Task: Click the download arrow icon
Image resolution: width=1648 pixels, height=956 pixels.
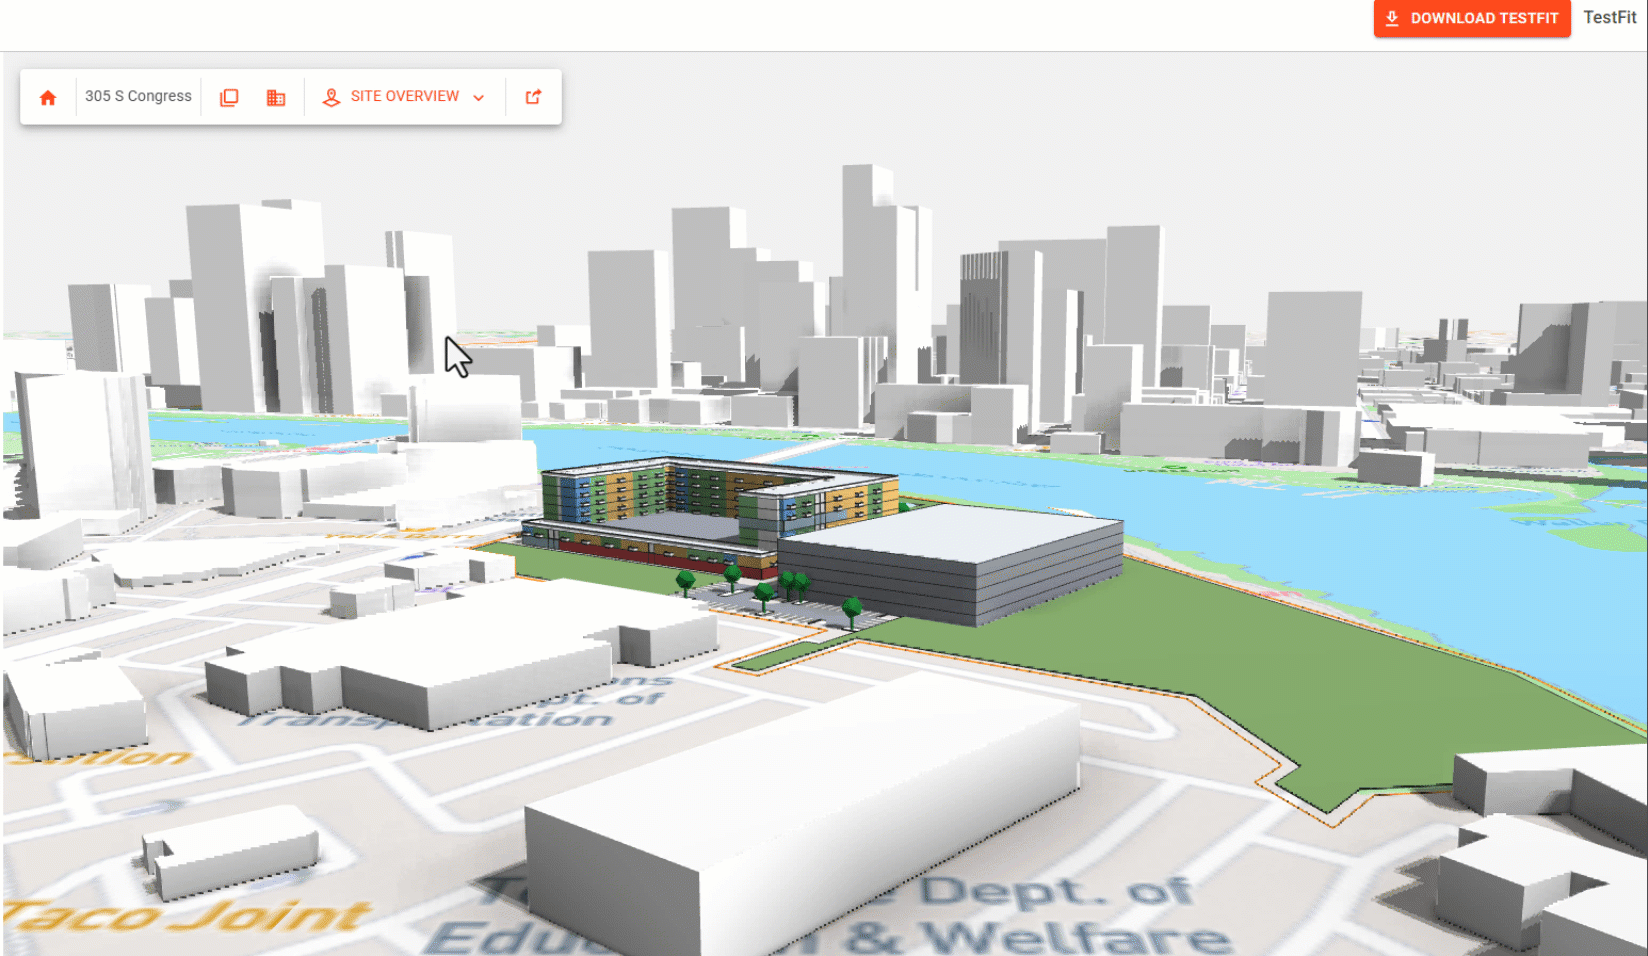Action: [1392, 18]
